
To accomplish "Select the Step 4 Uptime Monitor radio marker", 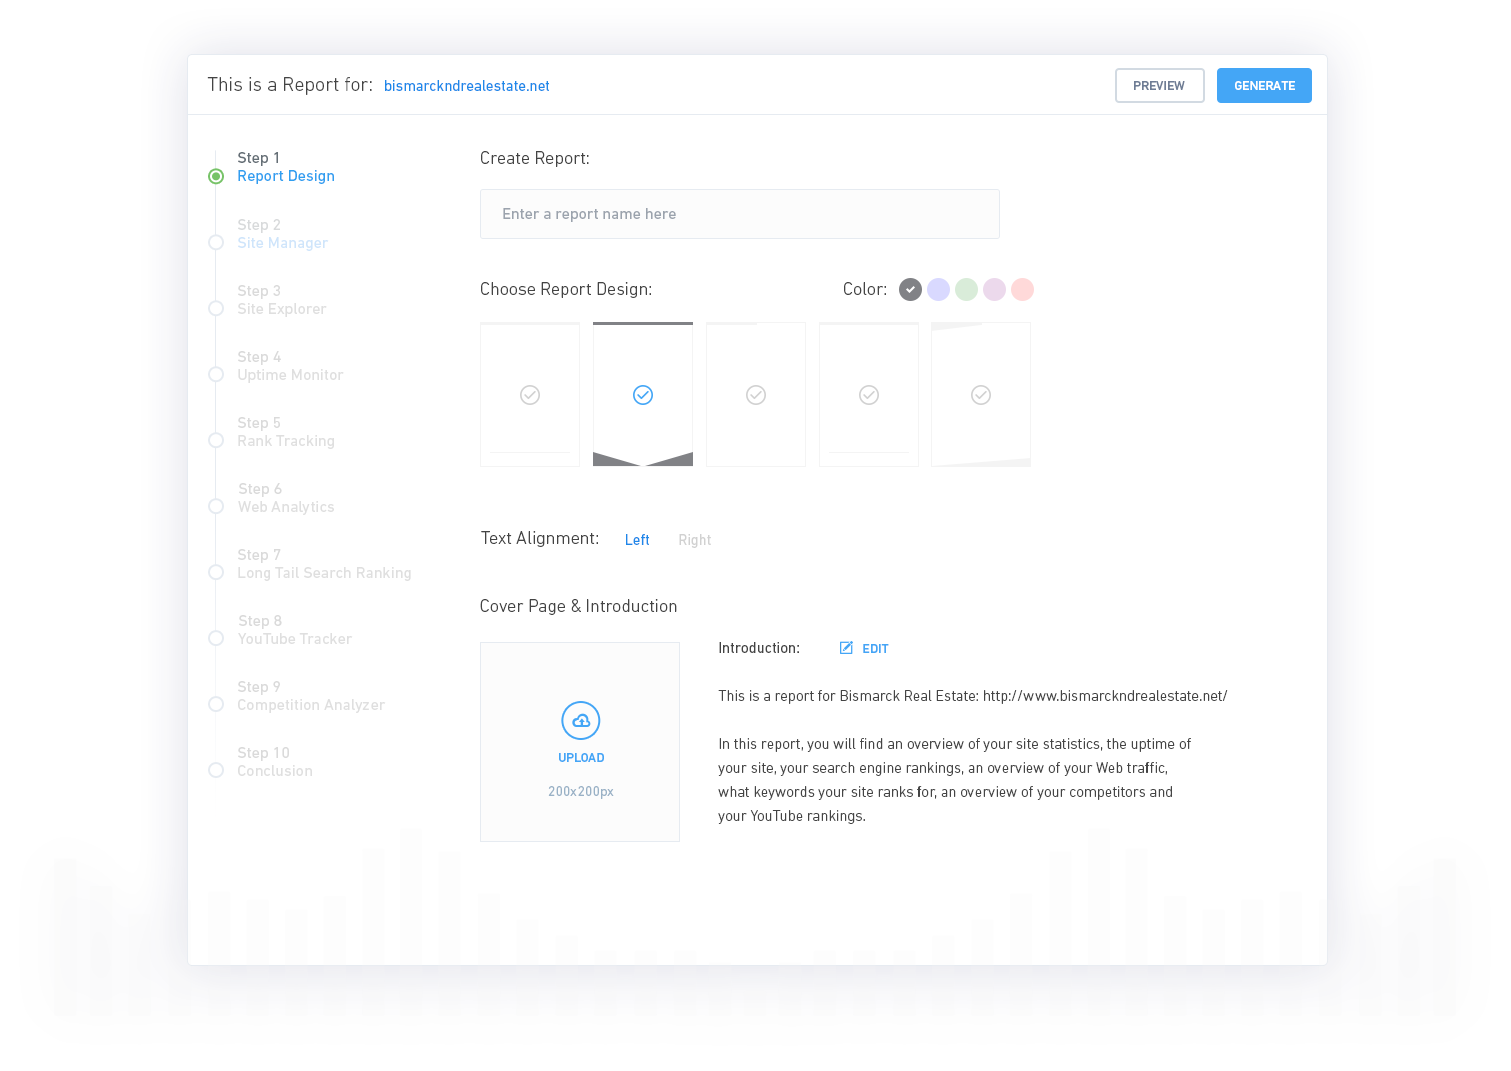I will tap(216, 375).
